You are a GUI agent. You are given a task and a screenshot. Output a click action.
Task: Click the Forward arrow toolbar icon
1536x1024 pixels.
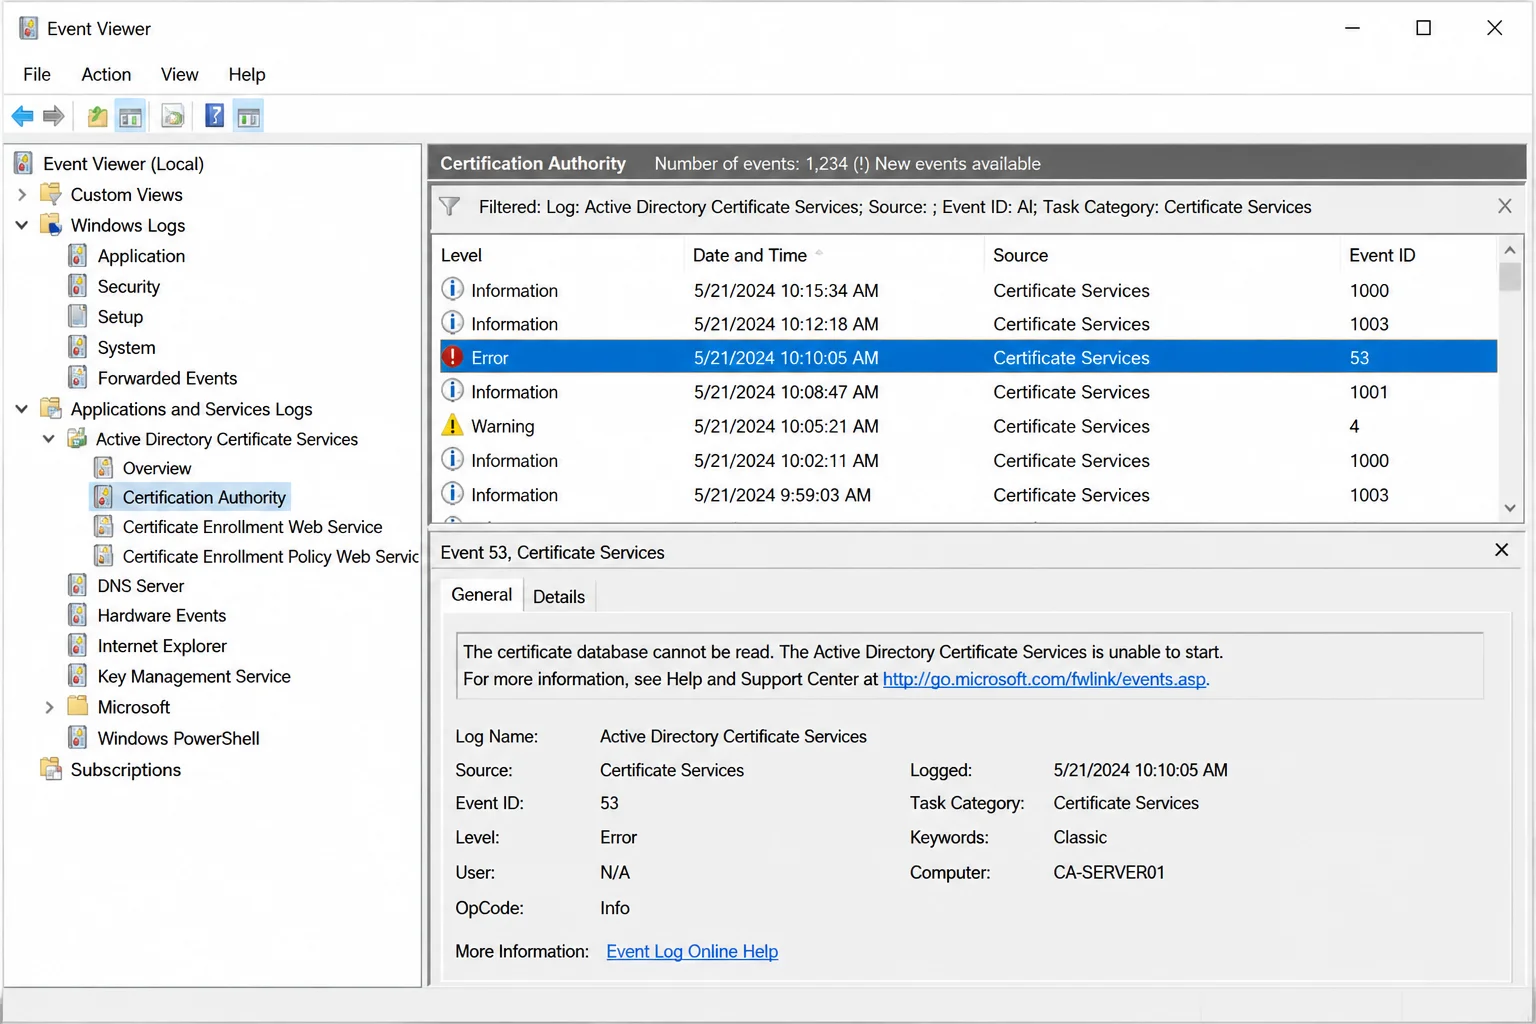tap(54, 116)
